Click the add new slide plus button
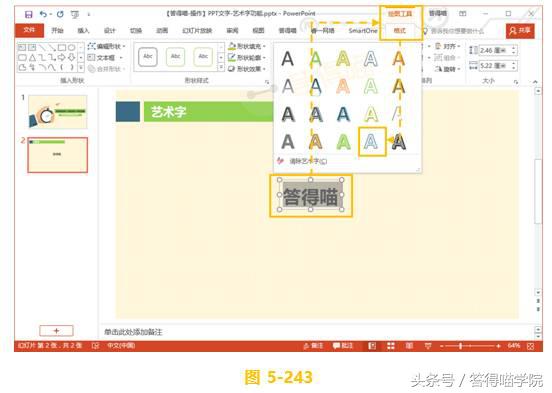This screenshot has width=552, height=393. 56,331
